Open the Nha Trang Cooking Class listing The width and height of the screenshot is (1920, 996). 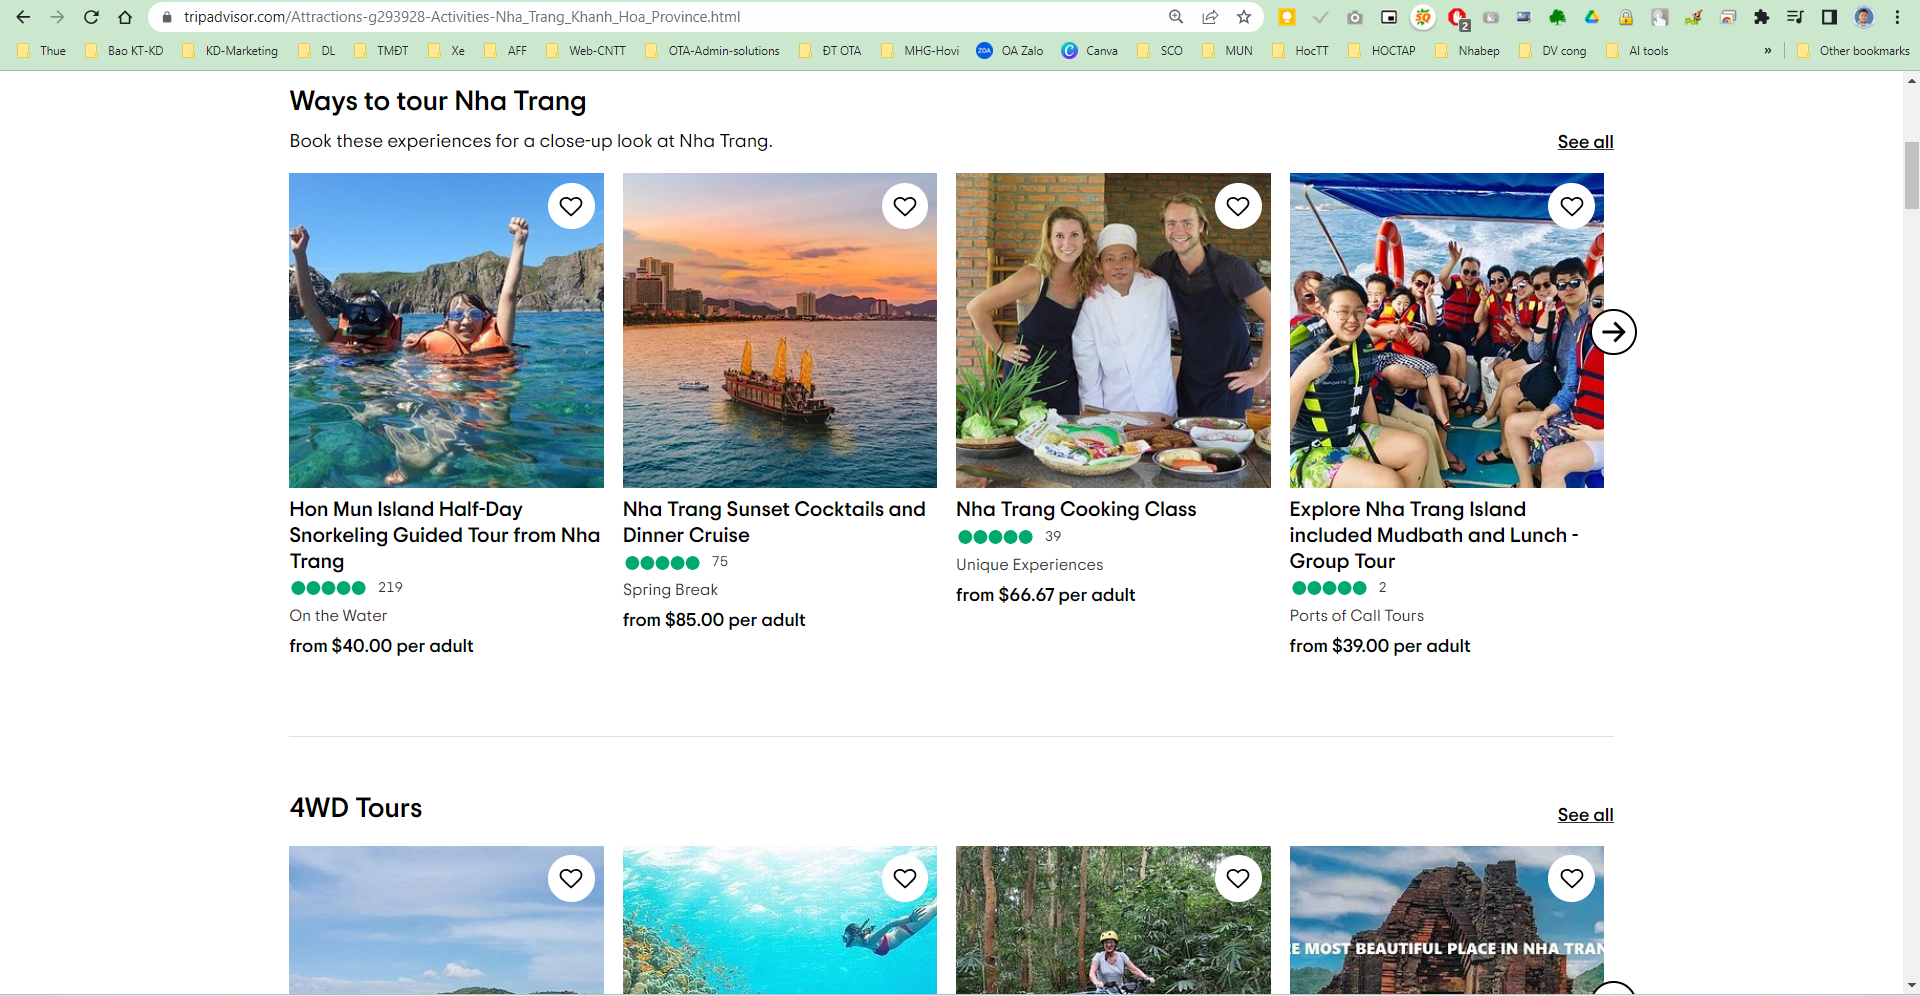tap(1076, 509)
